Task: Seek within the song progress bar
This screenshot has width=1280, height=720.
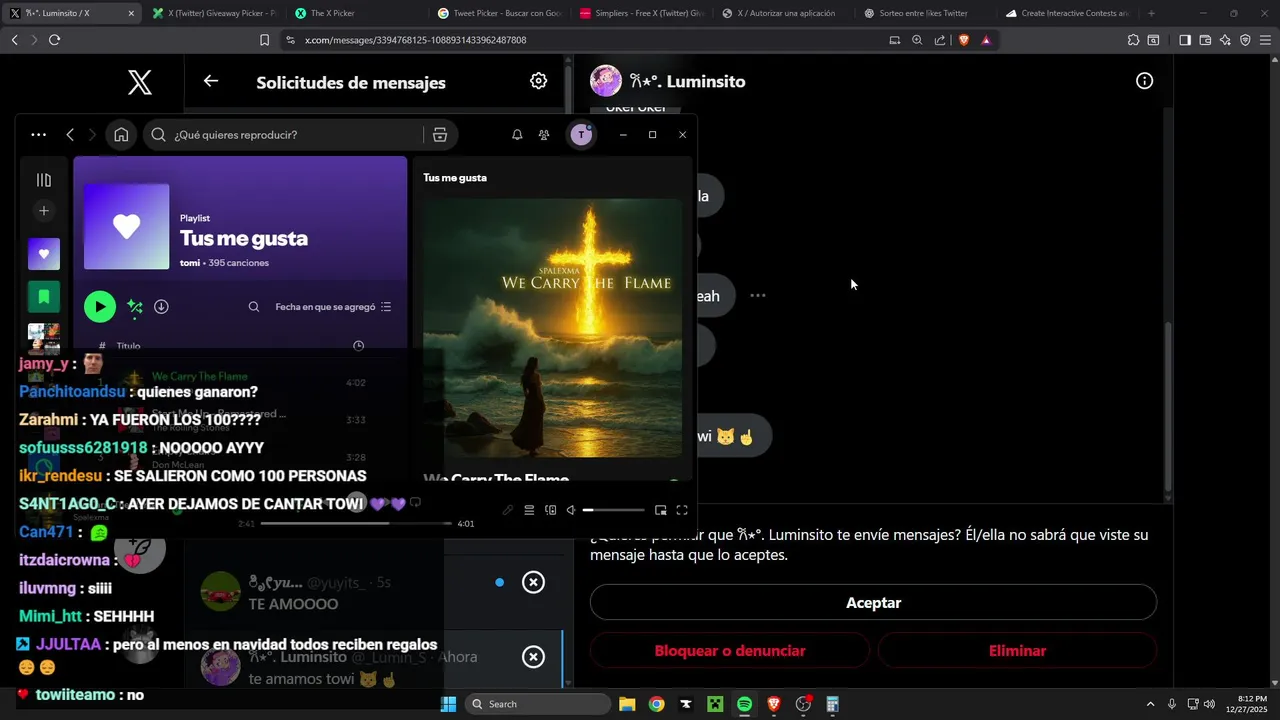Action: [x=356, y=523]
